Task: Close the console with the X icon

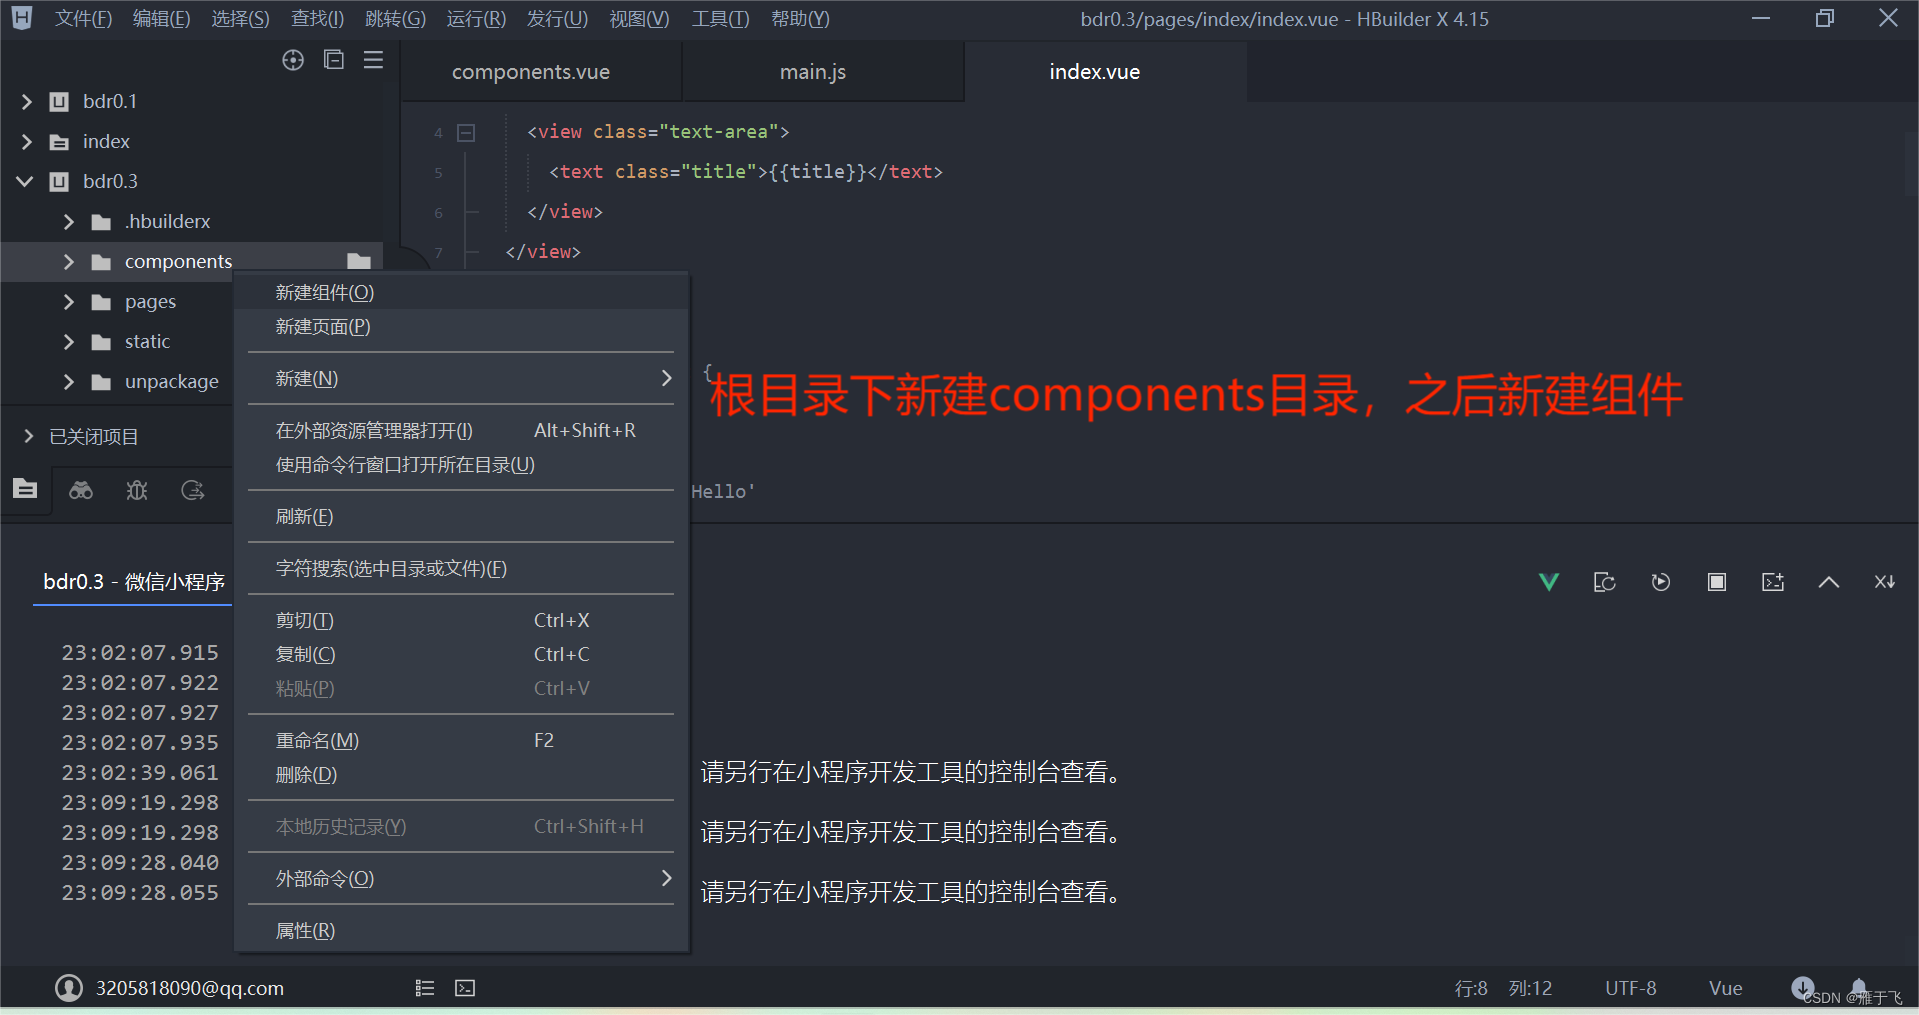Action: tap(1885, 582)
